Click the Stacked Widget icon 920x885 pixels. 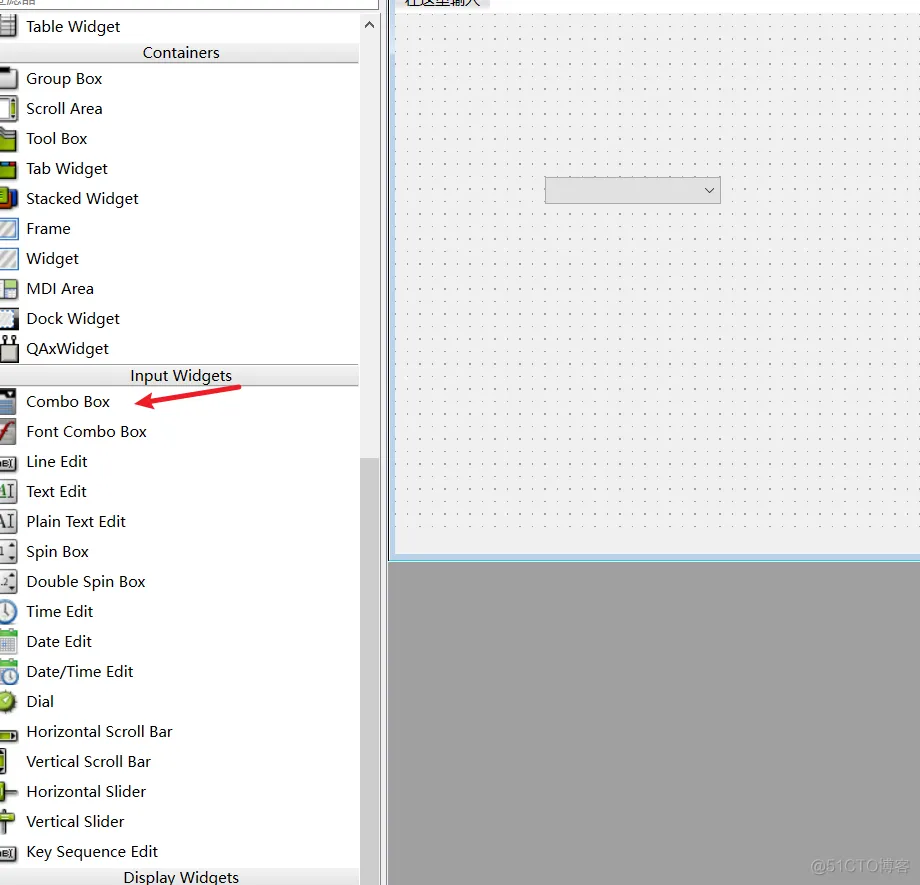click(8, 199)
